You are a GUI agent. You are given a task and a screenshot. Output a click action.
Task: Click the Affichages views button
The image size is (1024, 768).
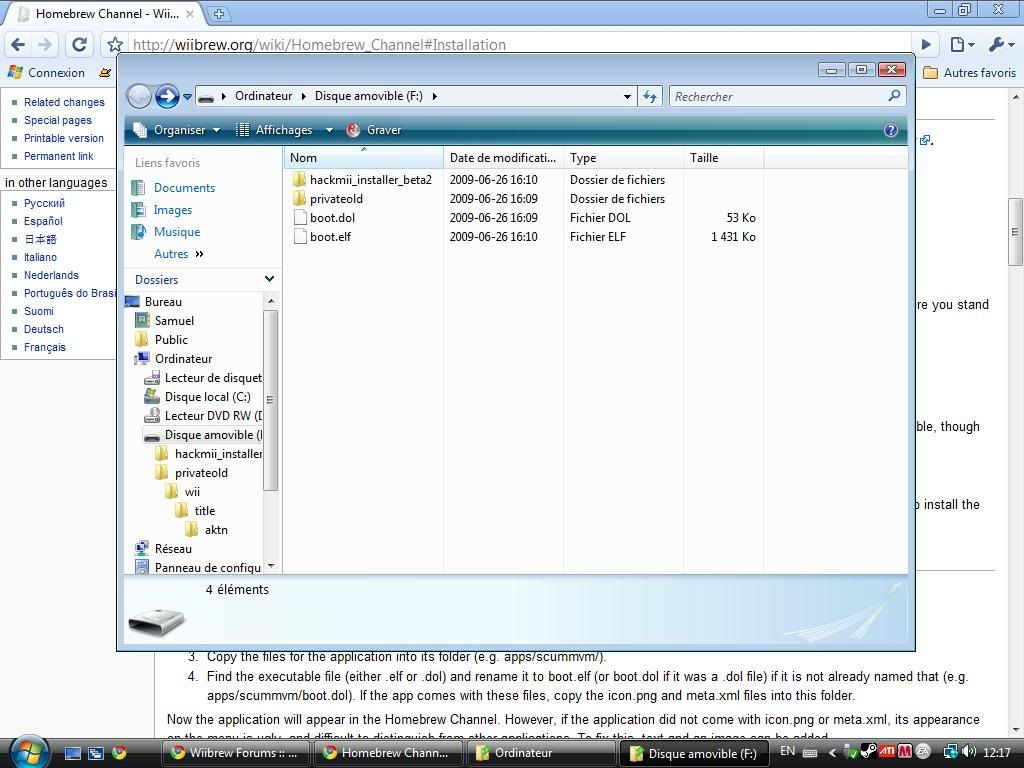[275, 130]
